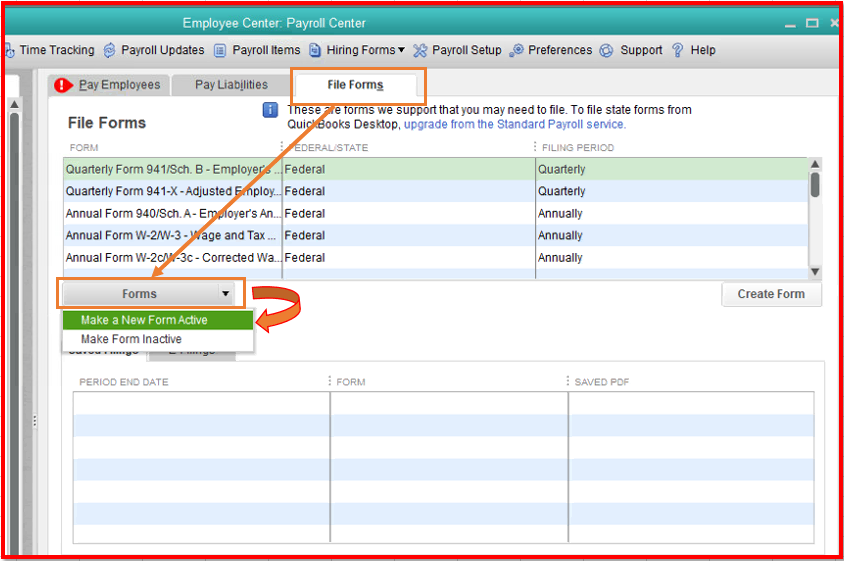Open Payroll Setup label in toolbar
The height and width of the screenshot is (561, 844).
(467, 50)
